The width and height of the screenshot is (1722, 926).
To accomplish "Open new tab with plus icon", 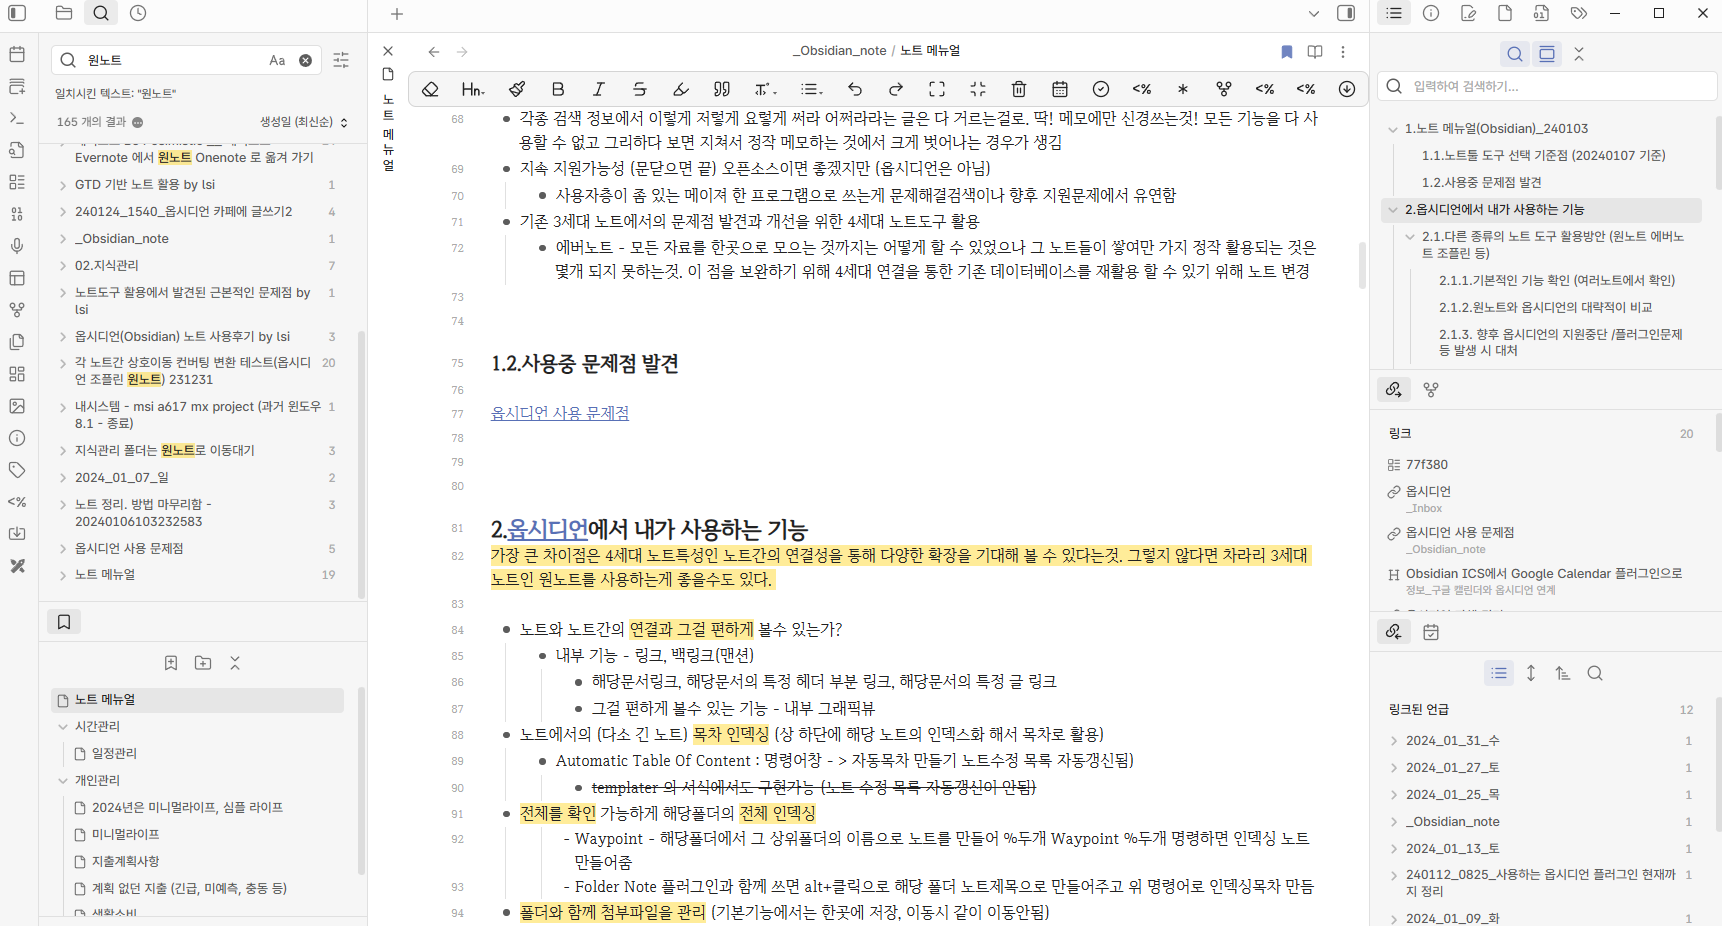I will point(397,14).
